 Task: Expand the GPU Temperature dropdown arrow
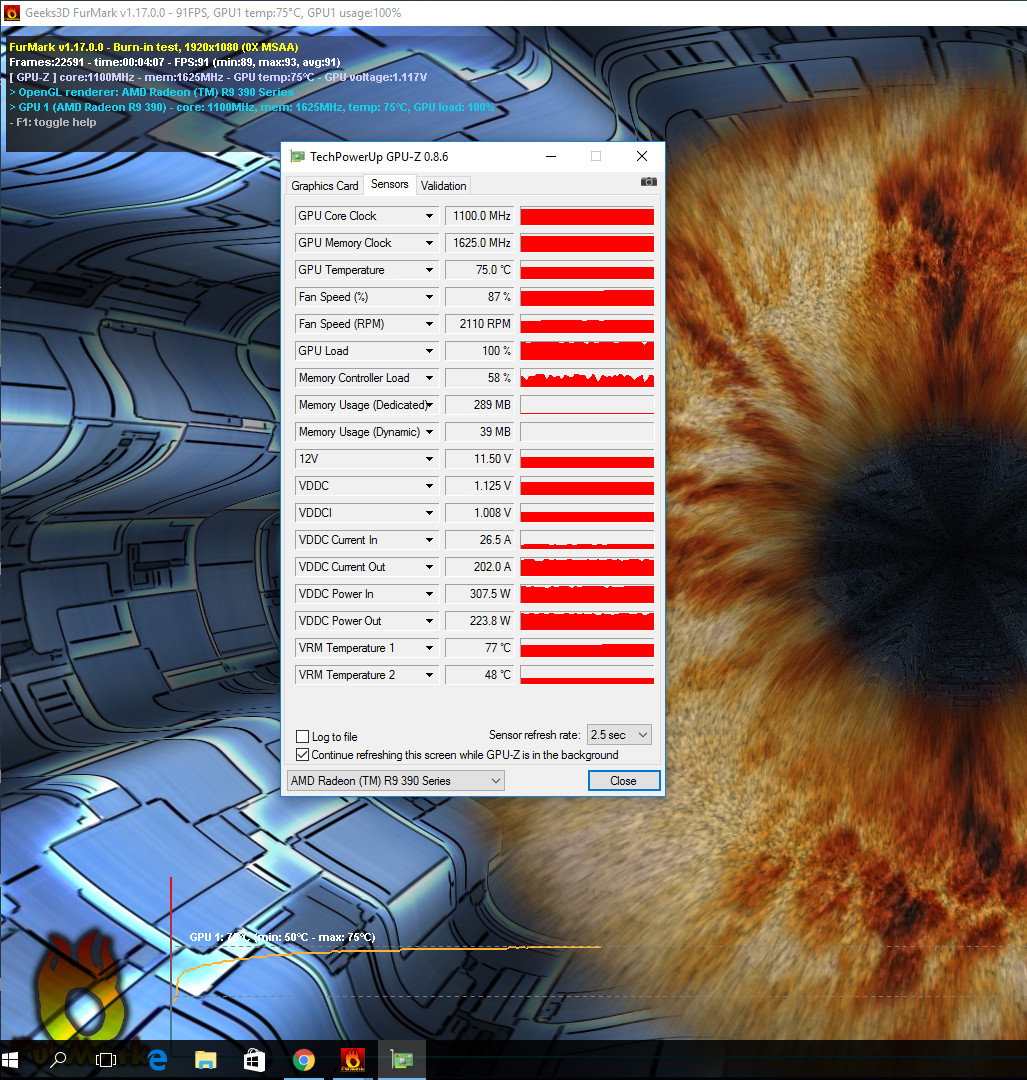[x=429, y=270]
